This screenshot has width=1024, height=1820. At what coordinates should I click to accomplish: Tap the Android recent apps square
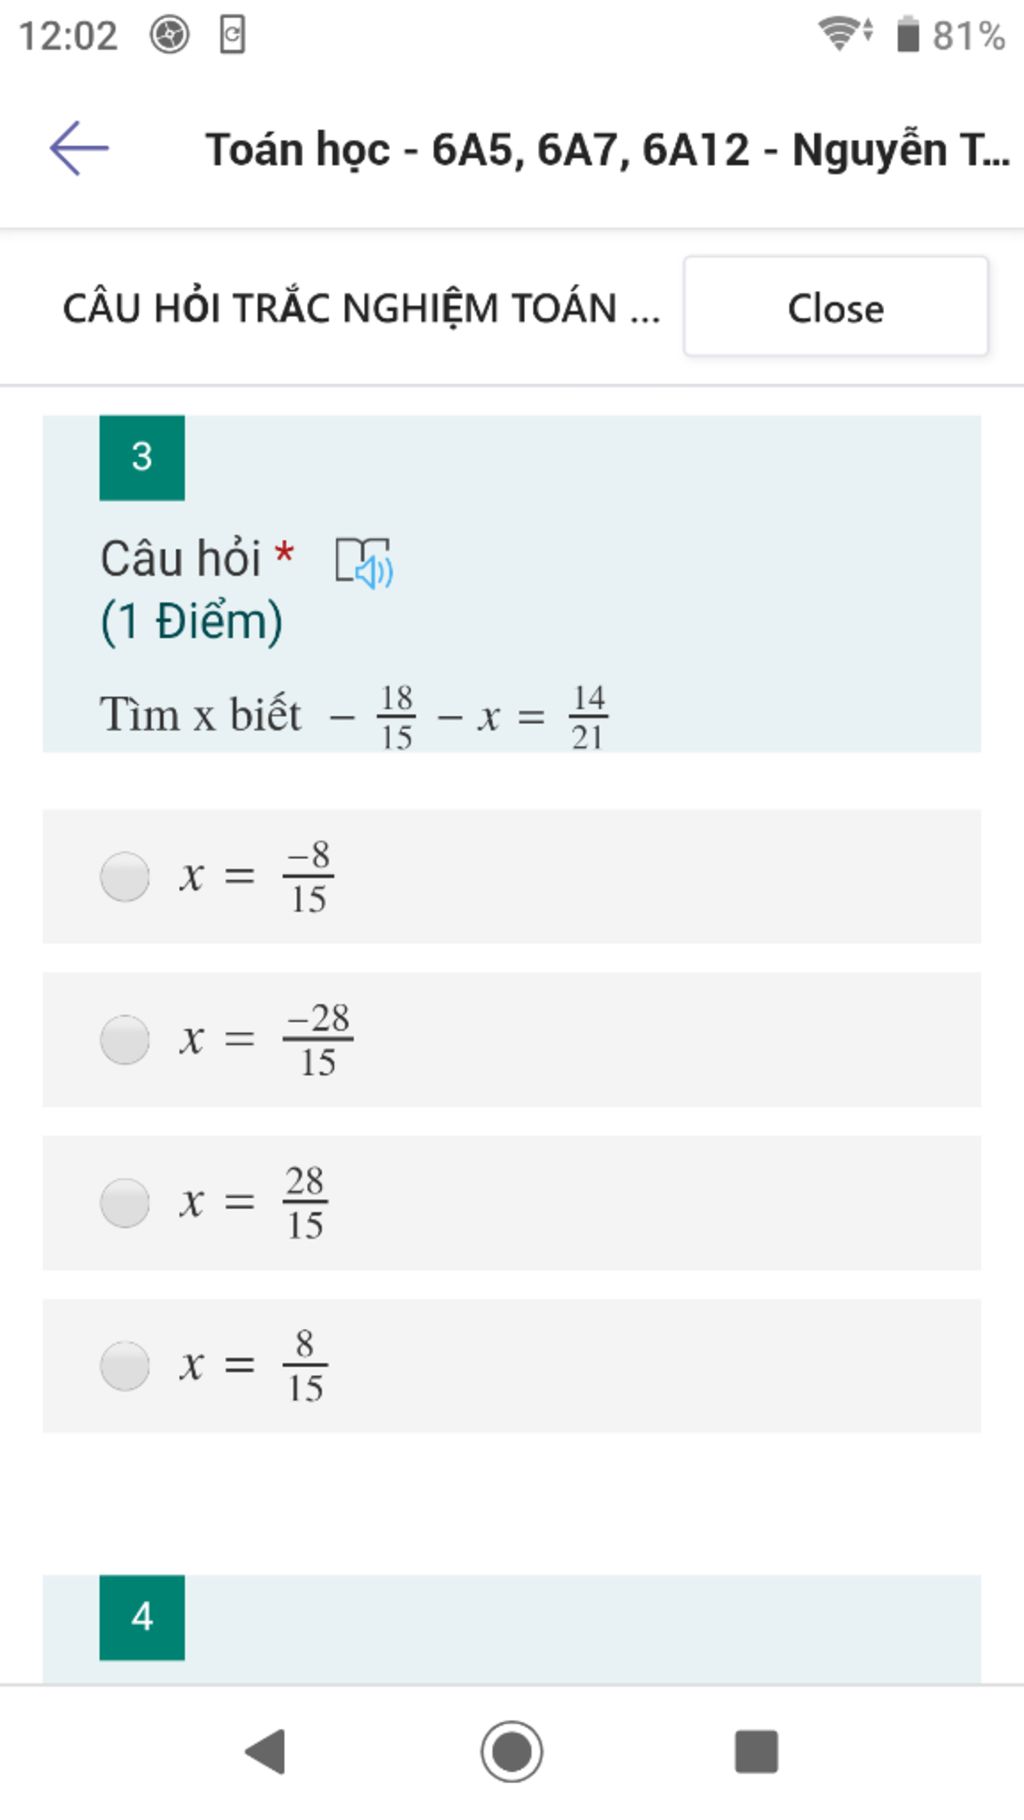click(756, 1751)
